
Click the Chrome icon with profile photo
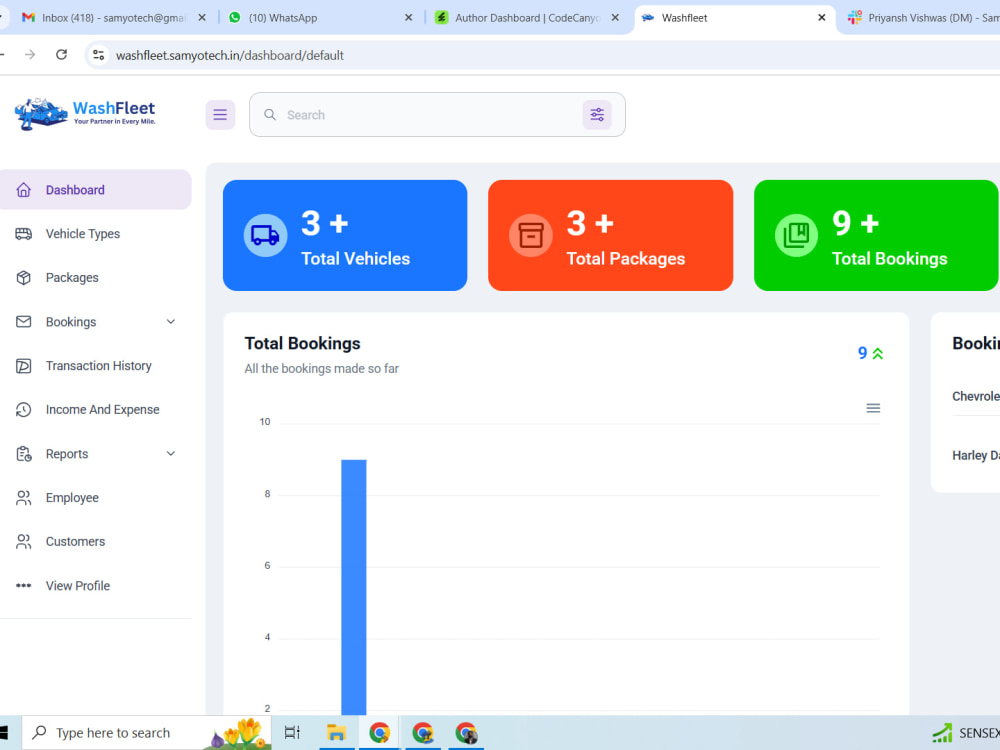466,733
